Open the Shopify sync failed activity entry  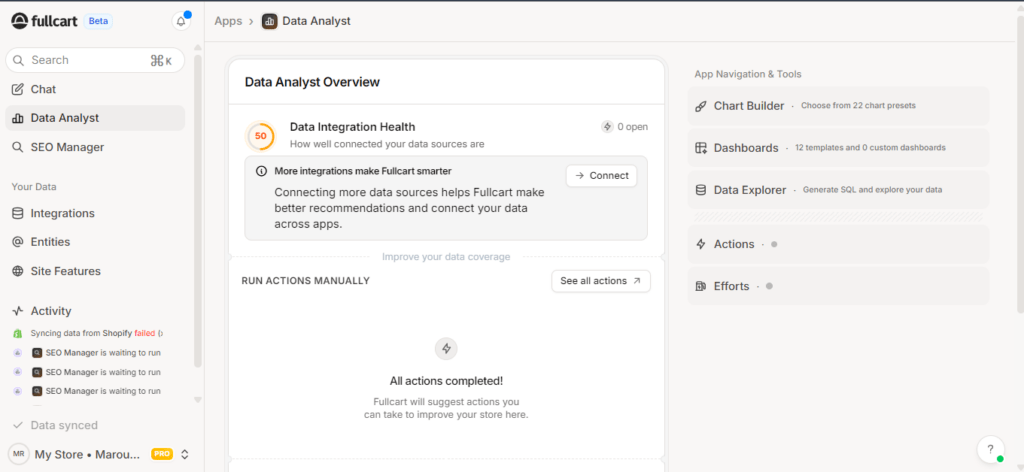coord(97,333)
